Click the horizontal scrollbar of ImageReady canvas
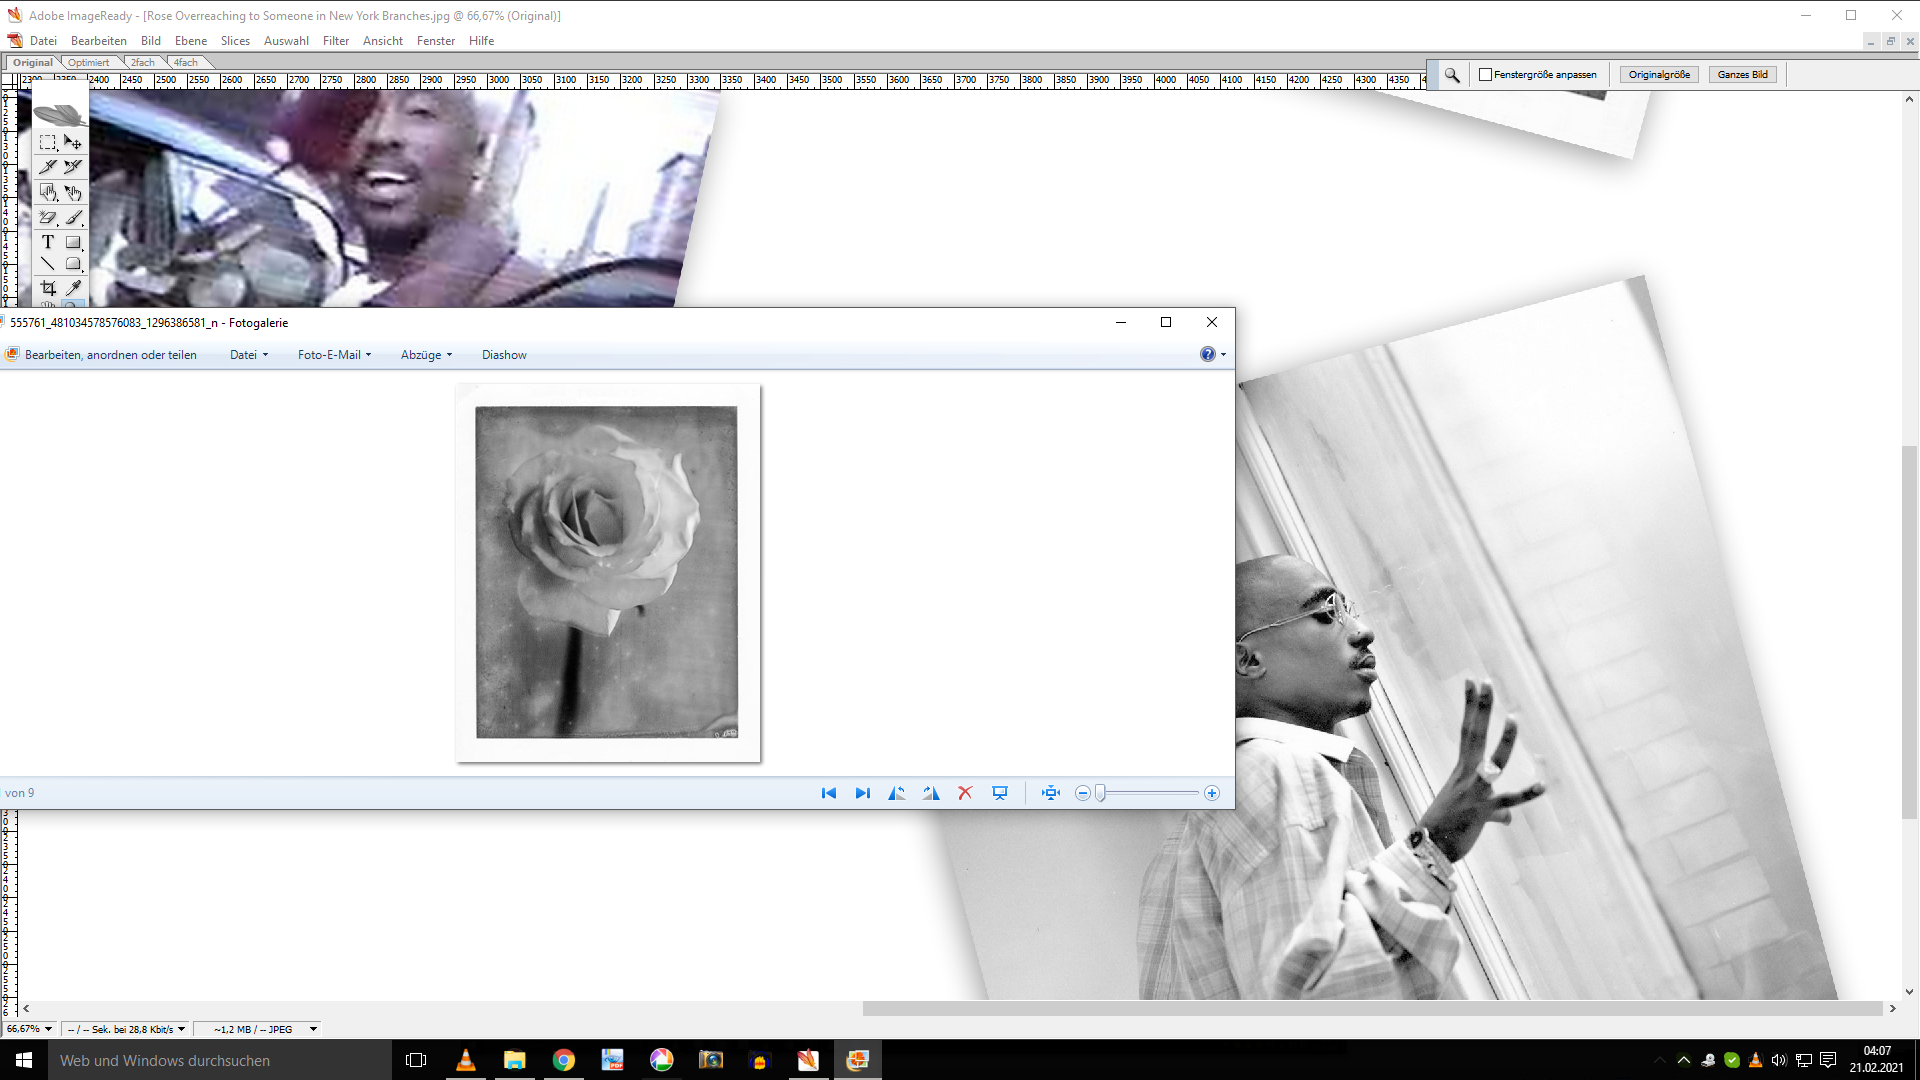Viewport: 1920px width, 1080px height. coord(1372,1009)
